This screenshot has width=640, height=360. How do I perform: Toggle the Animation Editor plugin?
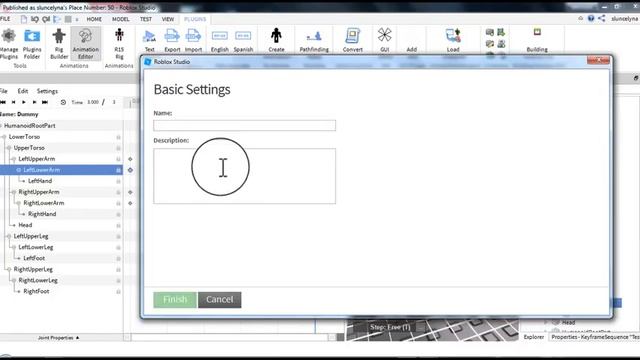click(85, 44)
